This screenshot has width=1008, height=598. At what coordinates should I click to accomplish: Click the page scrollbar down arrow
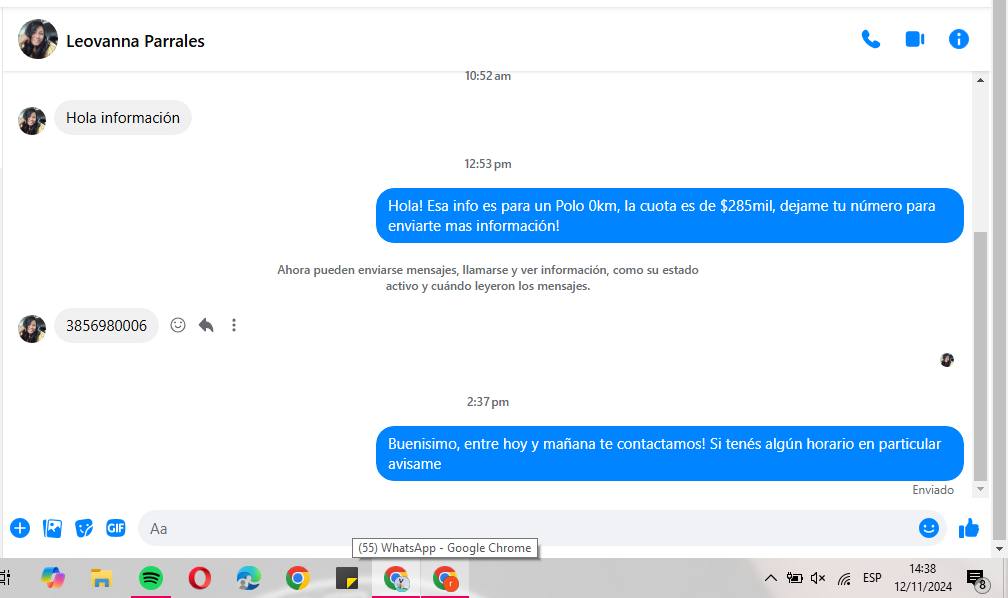(x=1000, y=549)
